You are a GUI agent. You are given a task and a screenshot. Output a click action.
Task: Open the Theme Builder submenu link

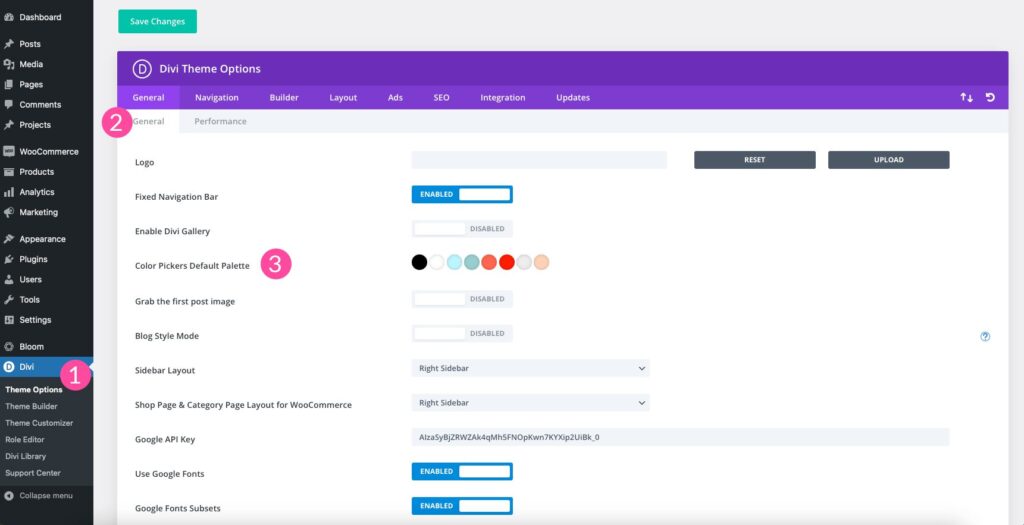[31, 406]
